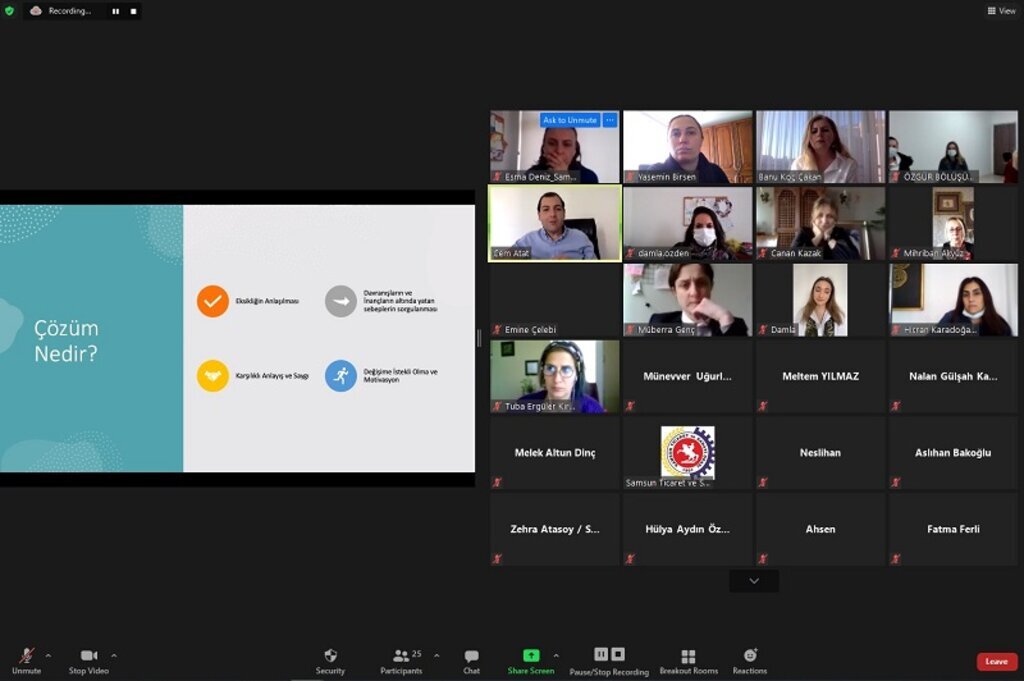
Task: Open the Chat panel
Action: pyautogui.click(x=471, y=660)
